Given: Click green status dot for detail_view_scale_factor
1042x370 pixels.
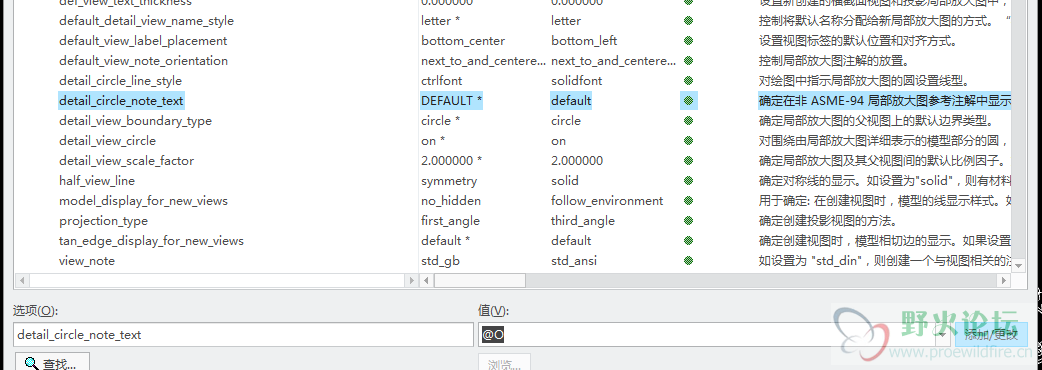Looking at the screenshot, I should click(688, 161).
